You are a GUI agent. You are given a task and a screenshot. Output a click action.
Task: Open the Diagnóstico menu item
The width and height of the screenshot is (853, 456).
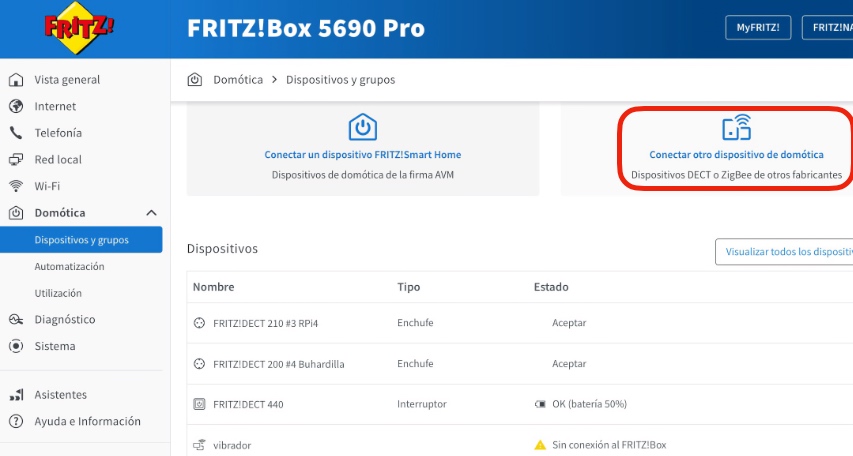point(65,319)
